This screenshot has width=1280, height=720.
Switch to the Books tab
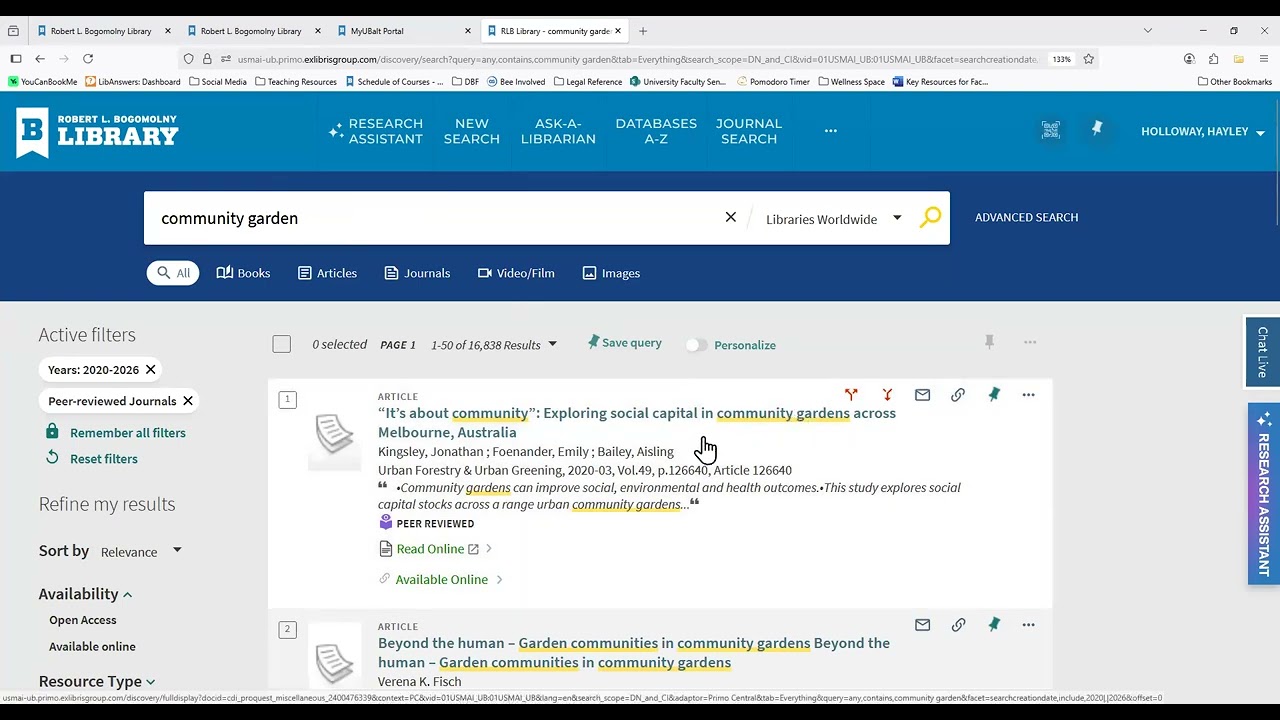(x=243, y=273)
